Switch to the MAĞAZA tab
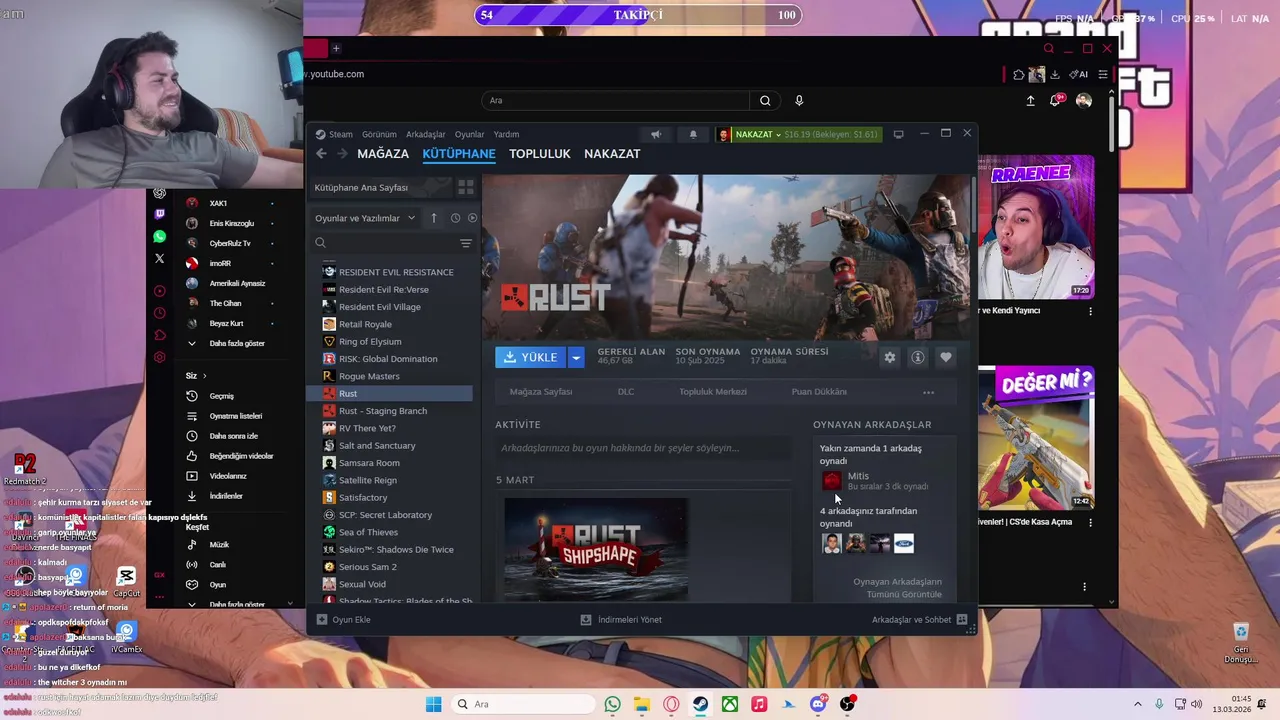This screenshot has width=1280, height=720. 383,154
